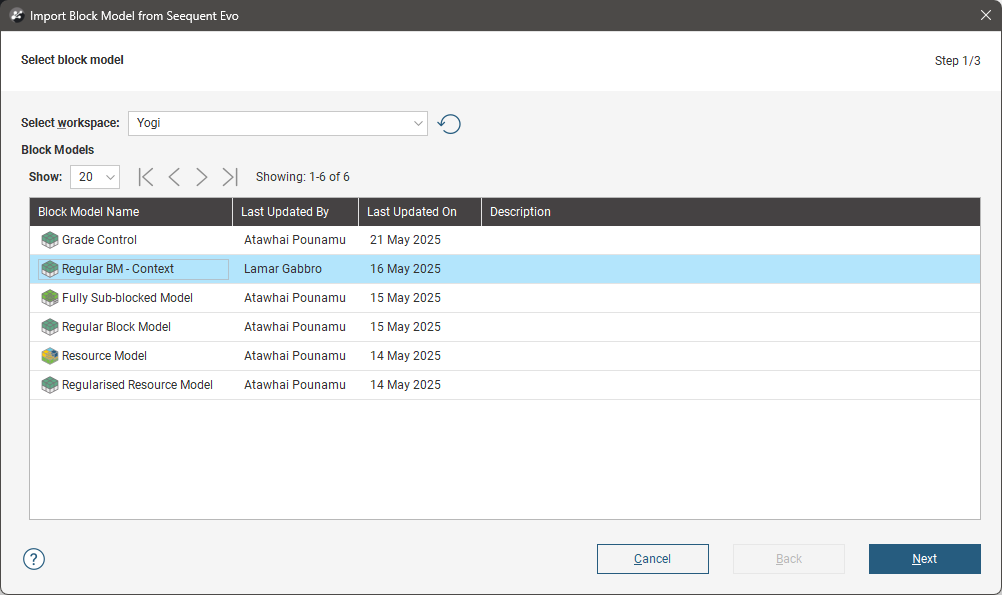
Task: Open the help question mark icon
Action: [34, 559]
